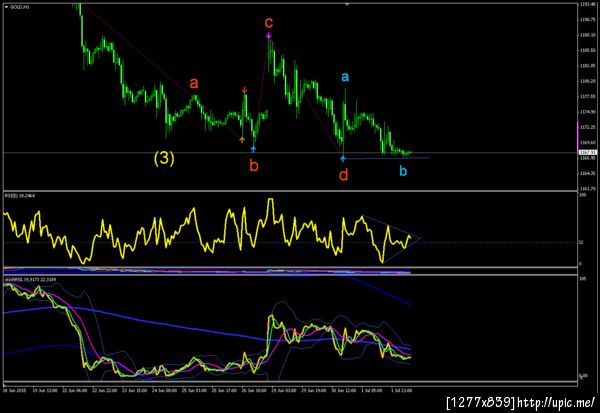Click the 1174.90 price axis label
The image size is (600, 413).
tap(587, 112)
